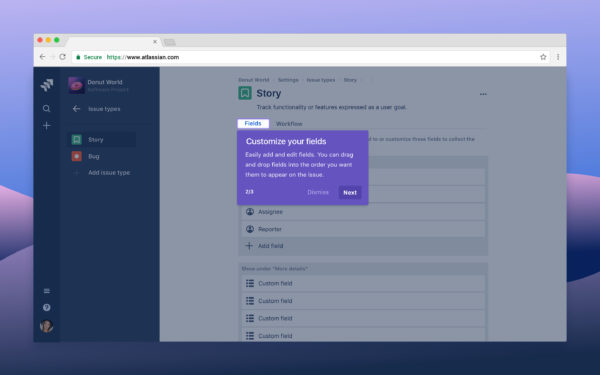Select Story in the issue types list
Image resolution: width=600 pixels, height=375 pixels.
[x=101, y=140]
